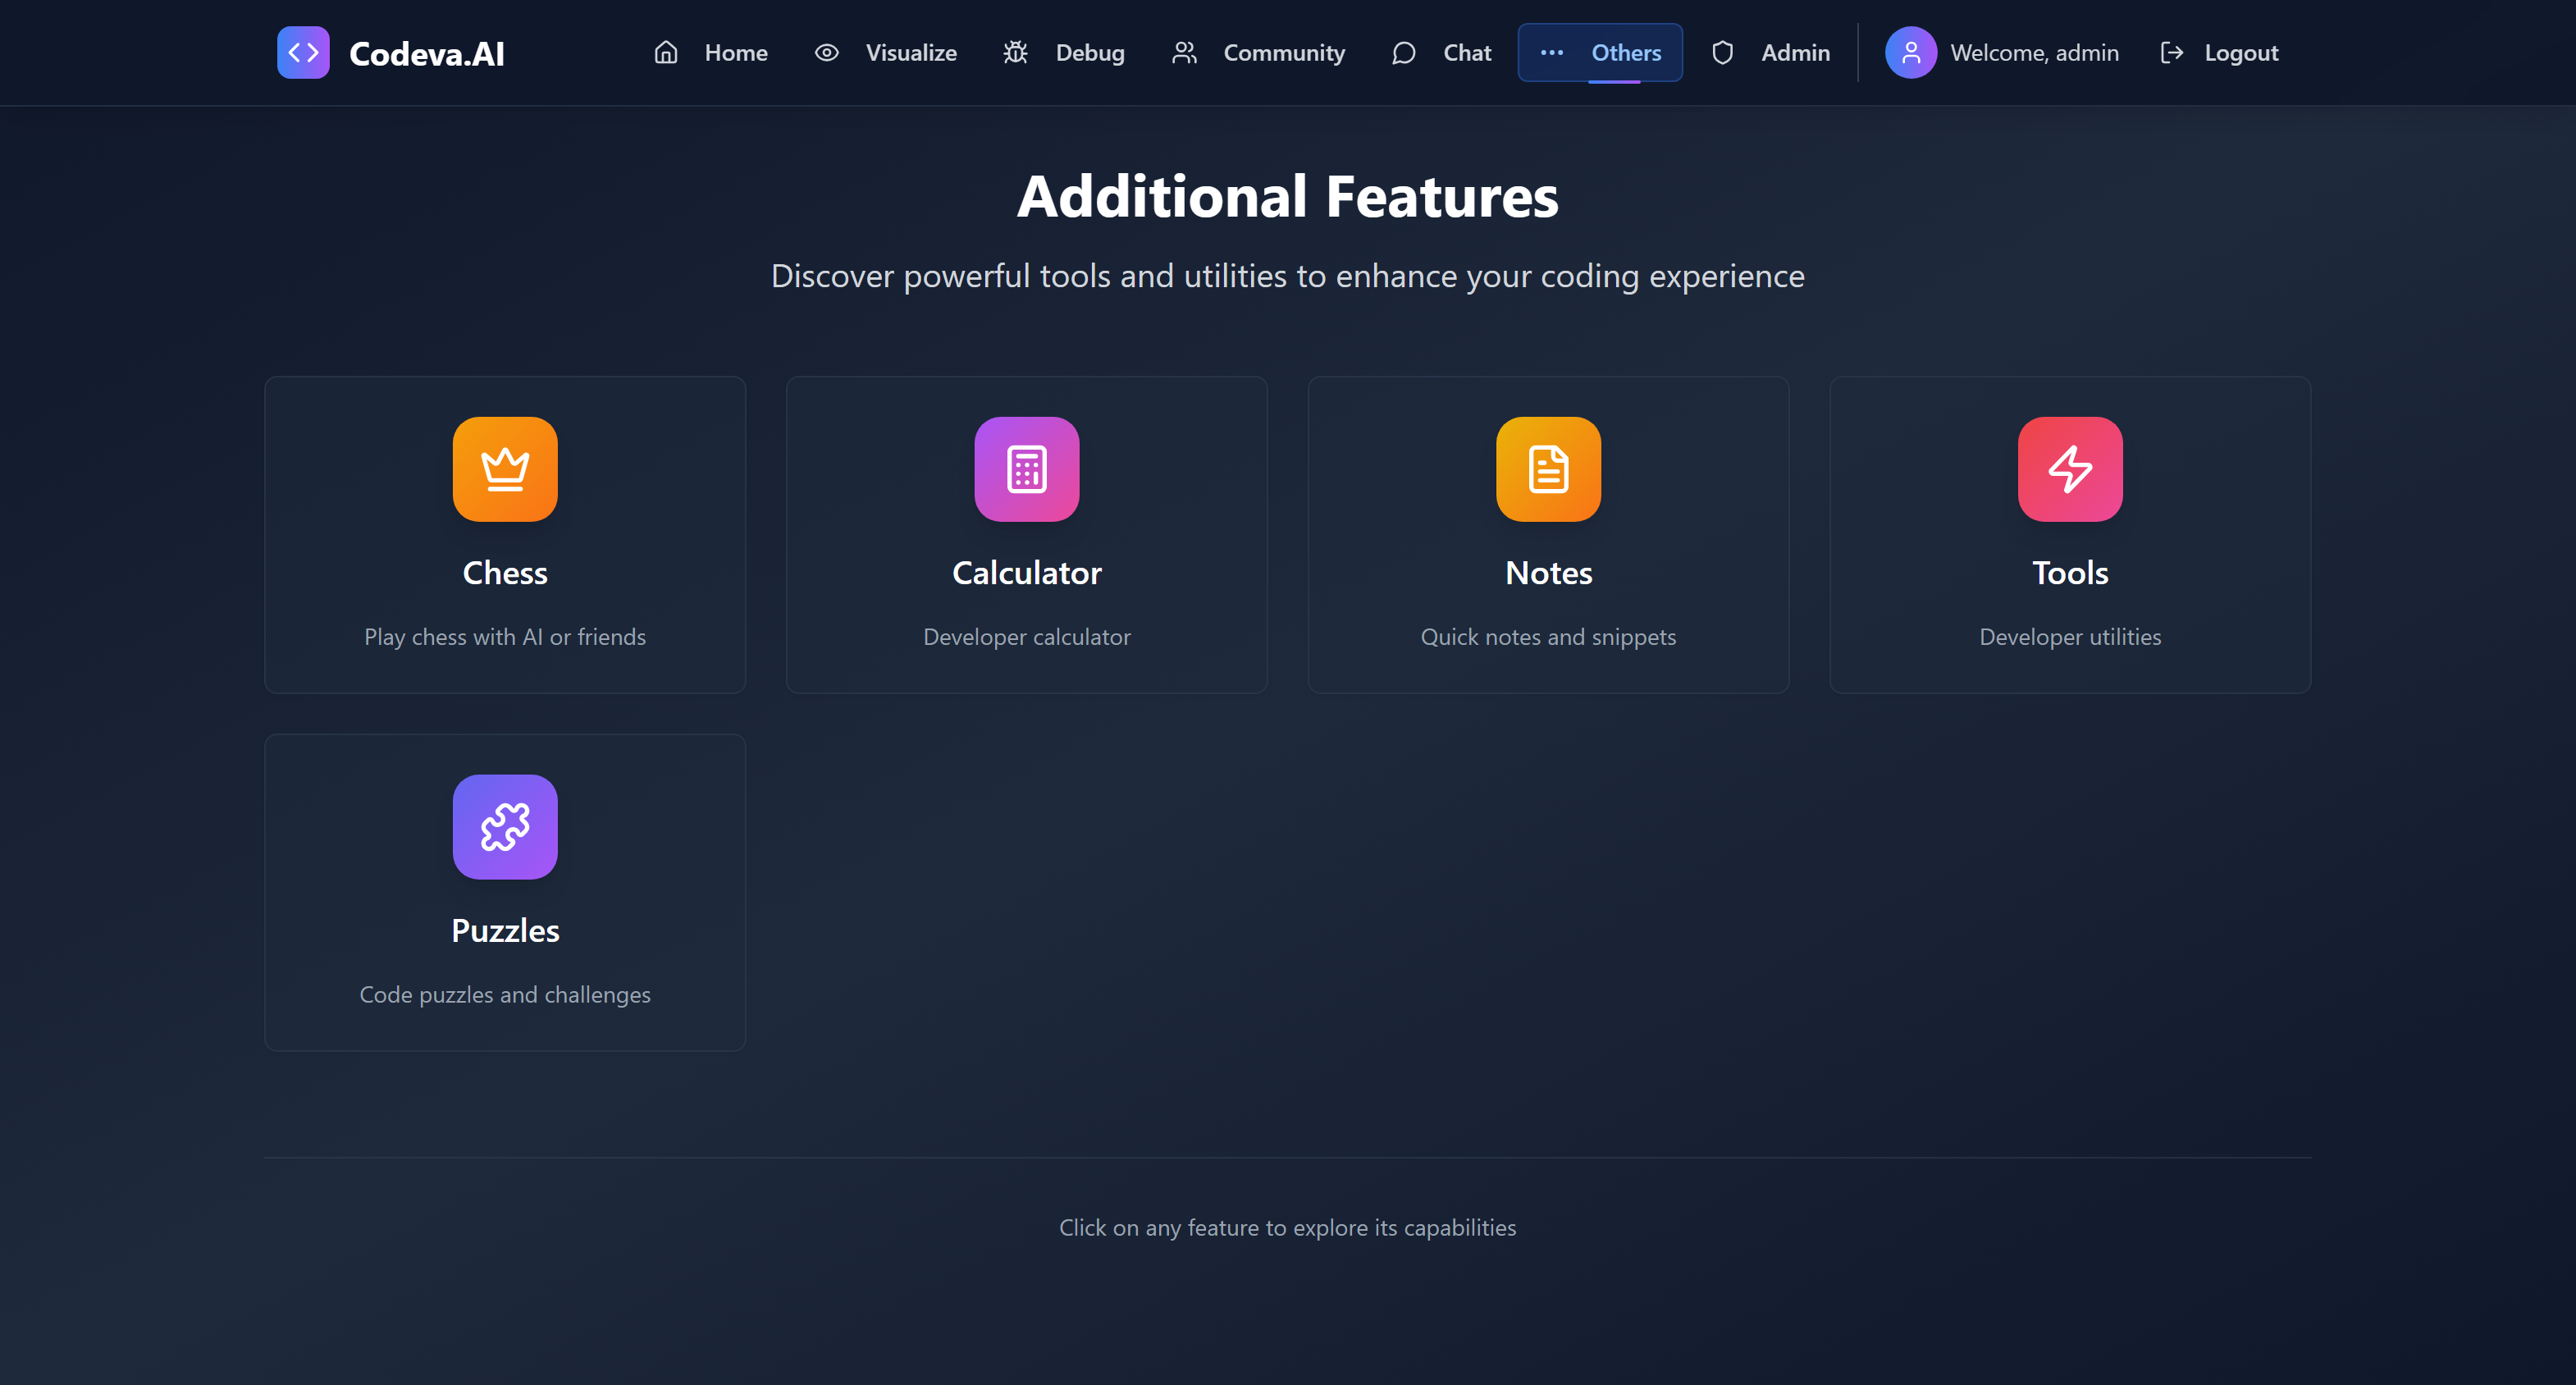This screenshot has height=1385, width=2576.
Task: Click the orange Notes document icon
Action: click(1548, 469)
